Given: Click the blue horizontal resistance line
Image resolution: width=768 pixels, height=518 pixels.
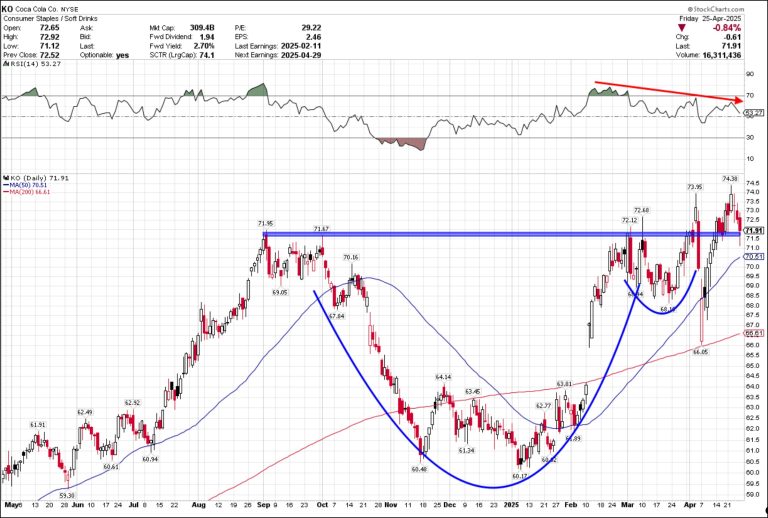Looking at the screenshot, I should [450, 234].
